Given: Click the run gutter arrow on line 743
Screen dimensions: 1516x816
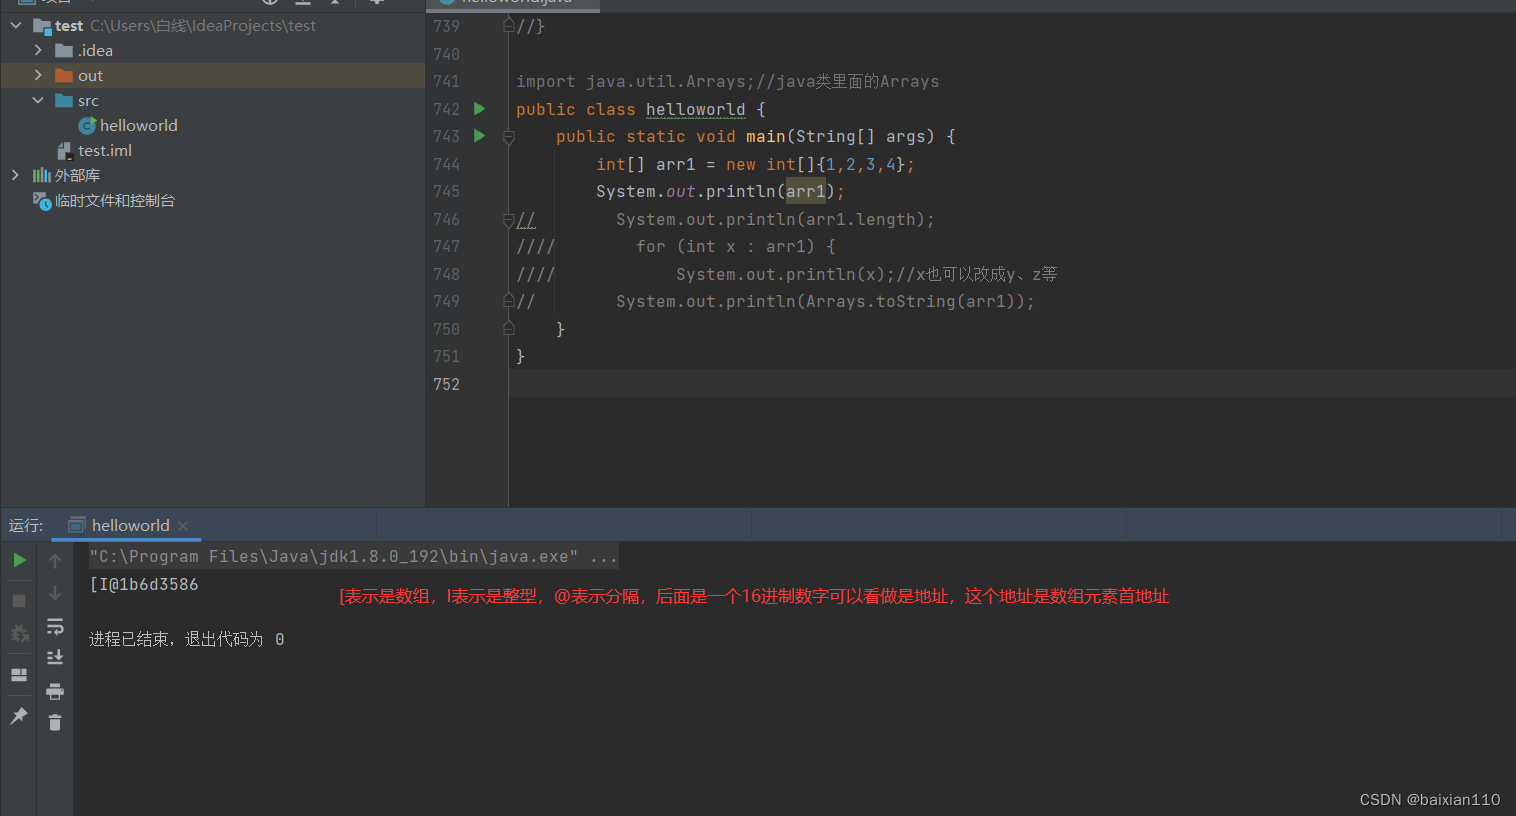Looking at the screenshot, I should (x=479, y=135).
